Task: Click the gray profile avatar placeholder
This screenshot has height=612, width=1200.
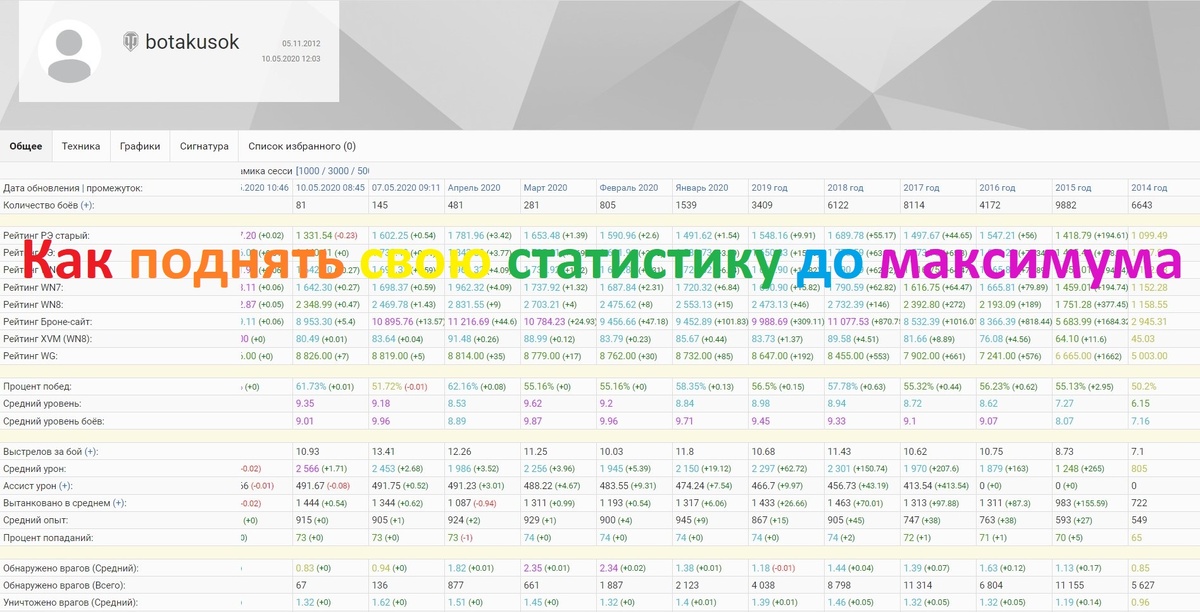Action: click(x=69, y=51)
